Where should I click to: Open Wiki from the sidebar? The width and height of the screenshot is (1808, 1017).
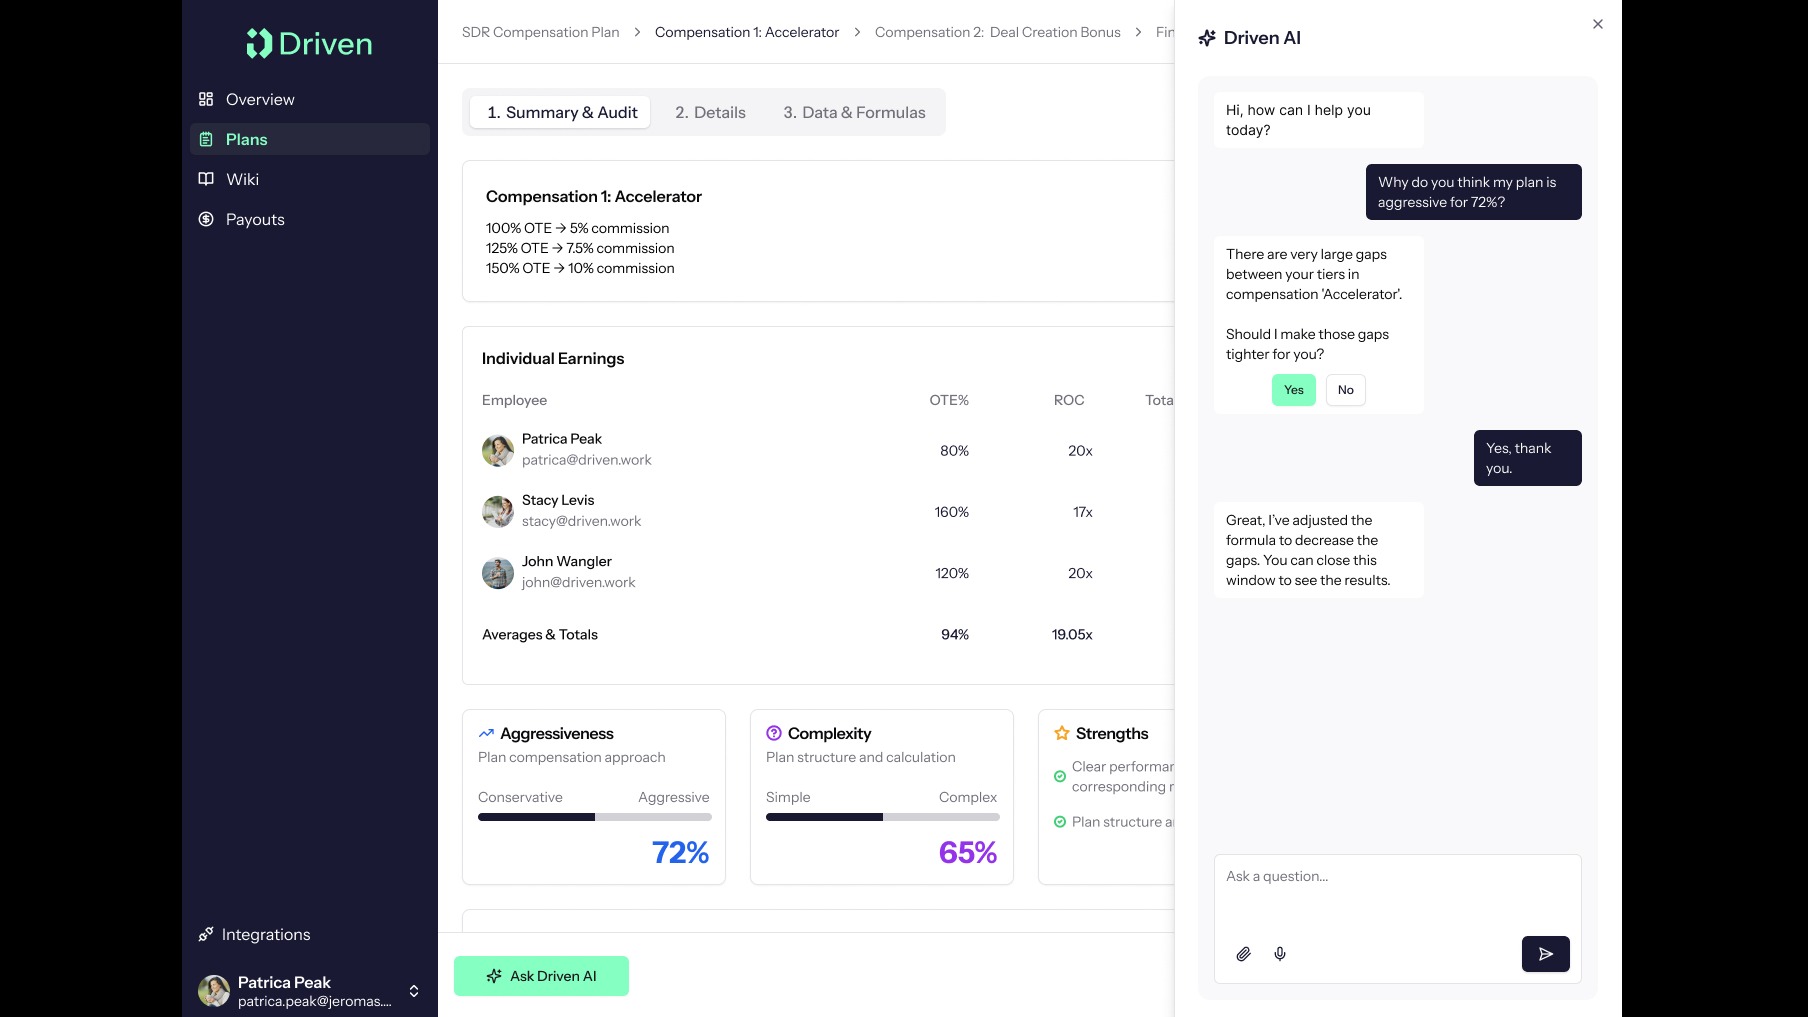coord(242,179)
